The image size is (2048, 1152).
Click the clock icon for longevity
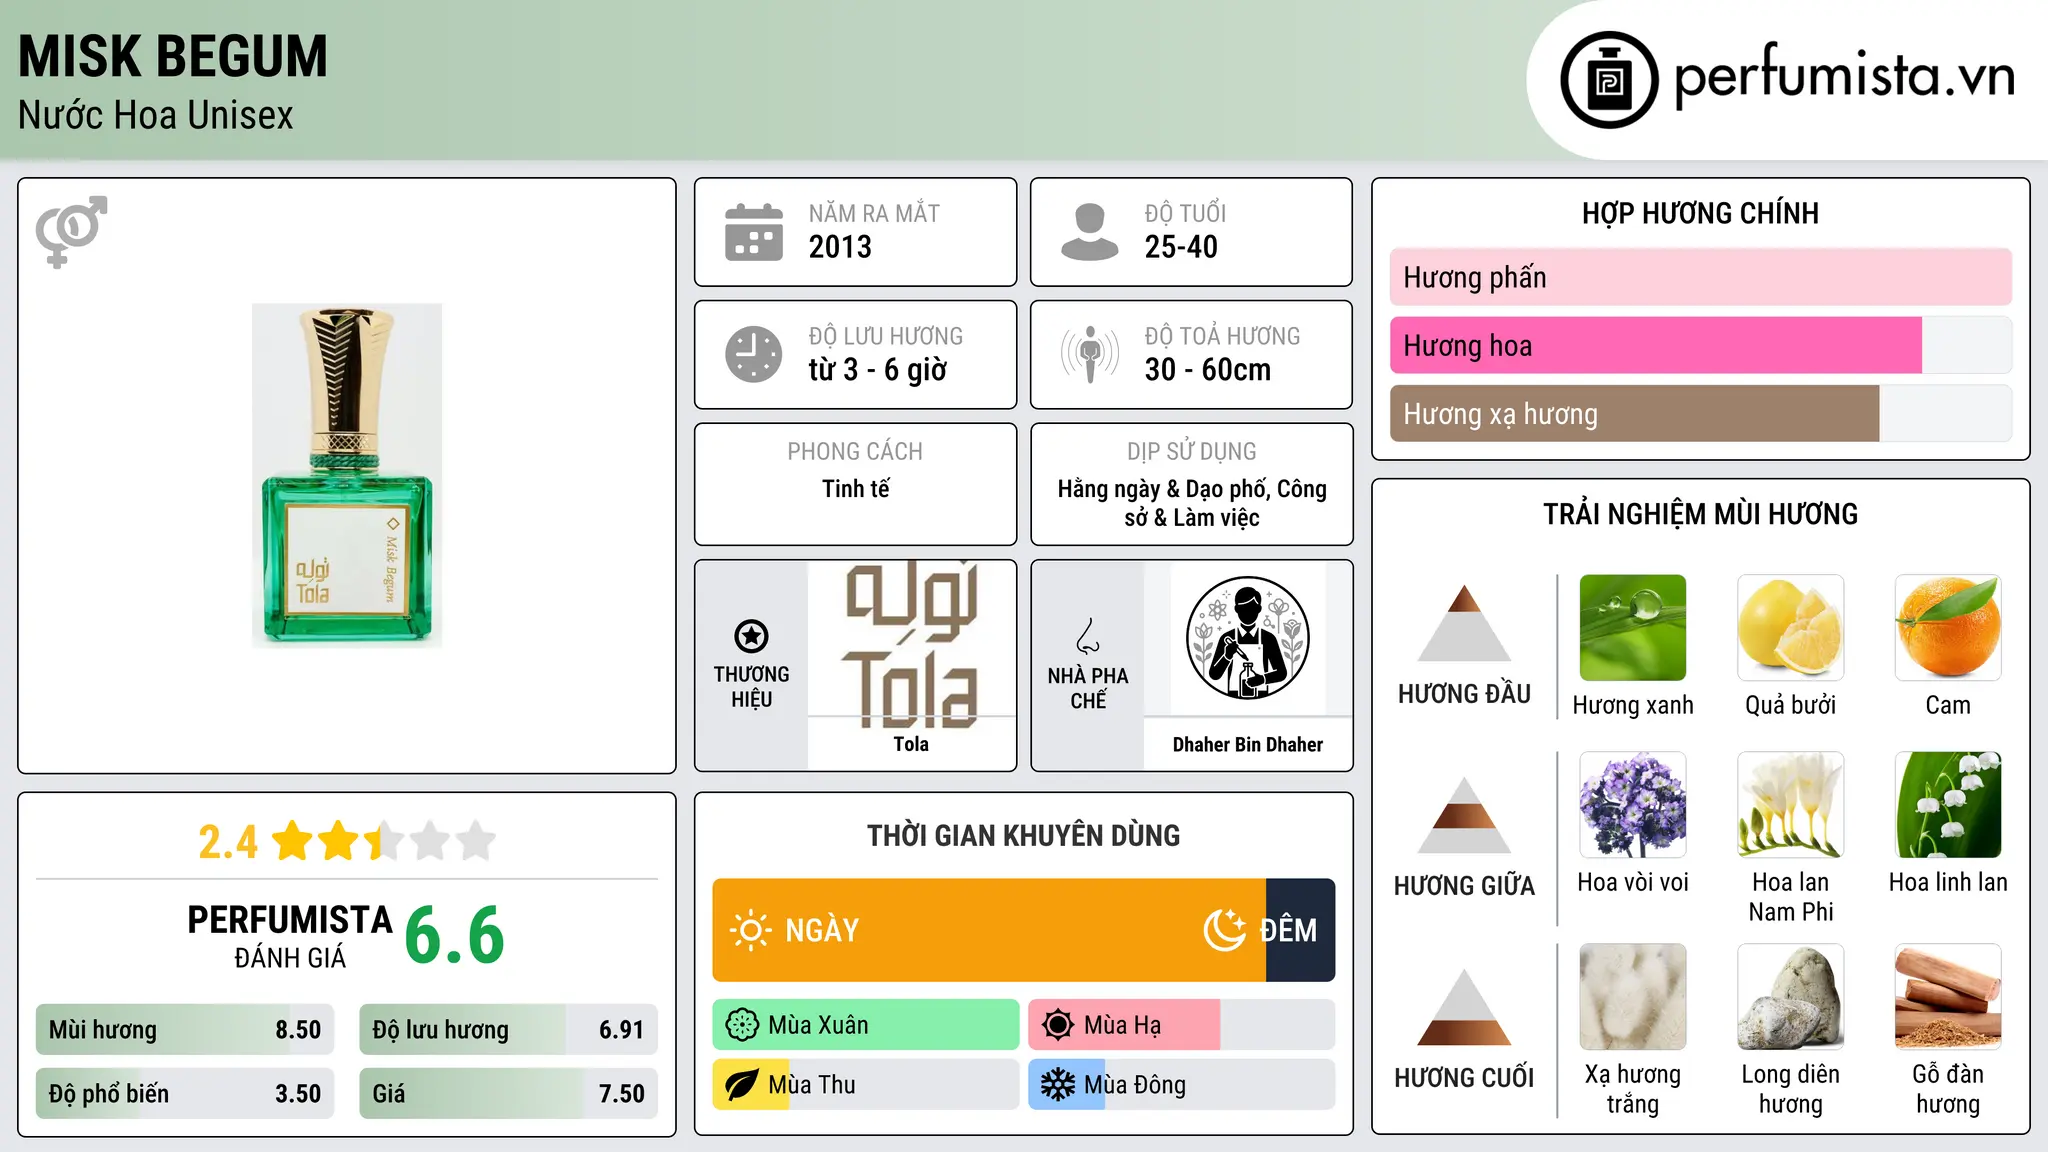click(x=754, y=354)
